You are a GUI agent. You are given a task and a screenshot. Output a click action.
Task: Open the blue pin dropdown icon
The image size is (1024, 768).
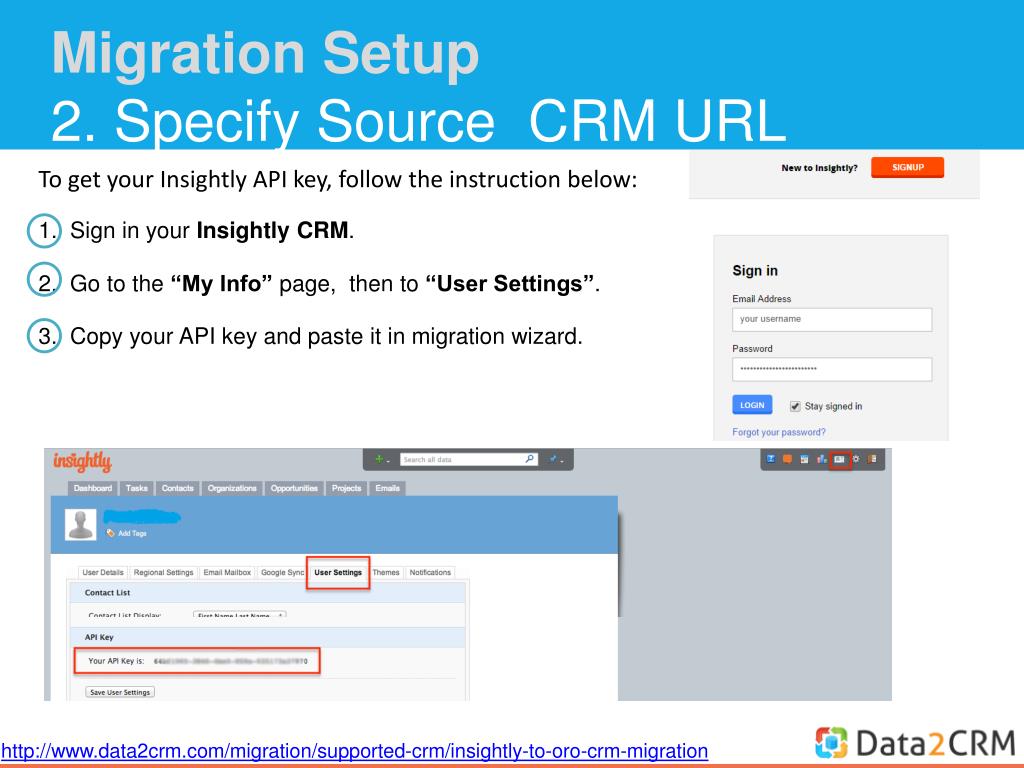tap(556, 459)
